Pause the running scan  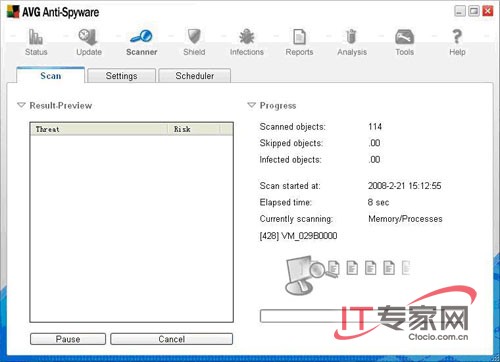click(68, 339)
